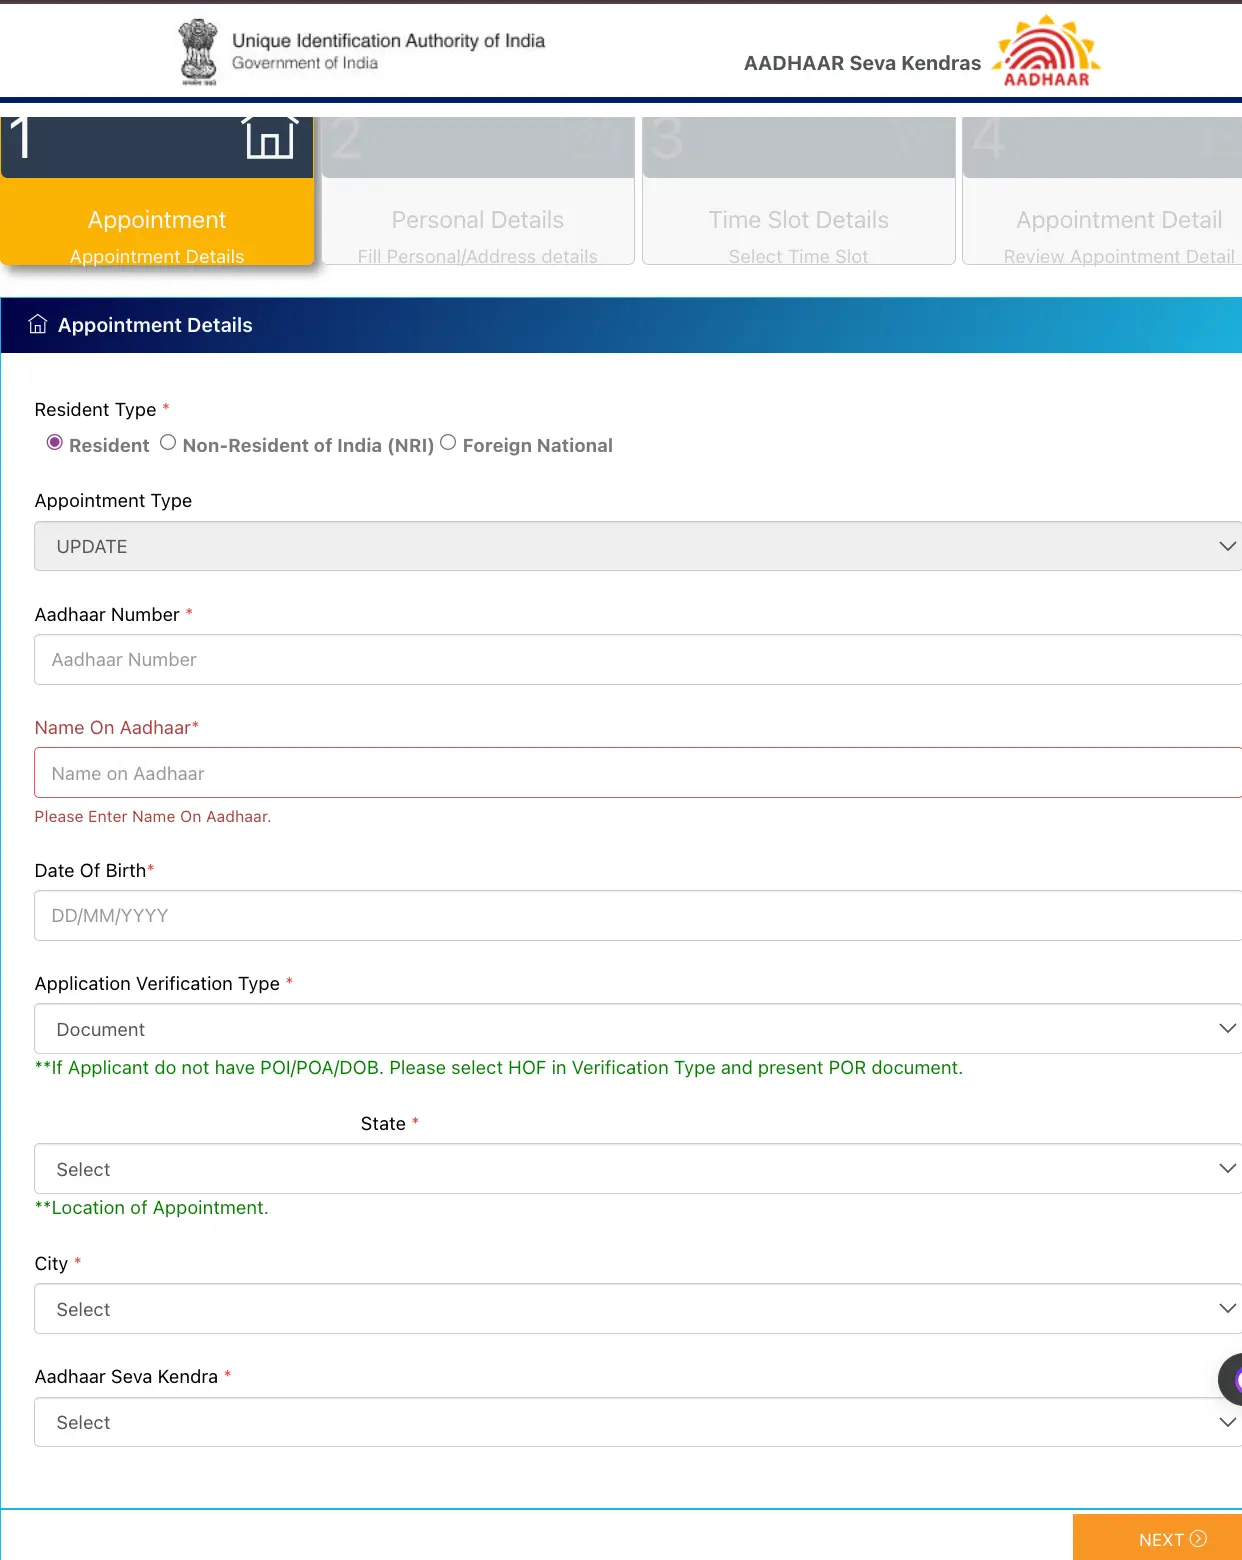Image resolution: width=1242 pixels, height=1560 pixels.
Task: Click the NEXT button
Action: 1160,1539
